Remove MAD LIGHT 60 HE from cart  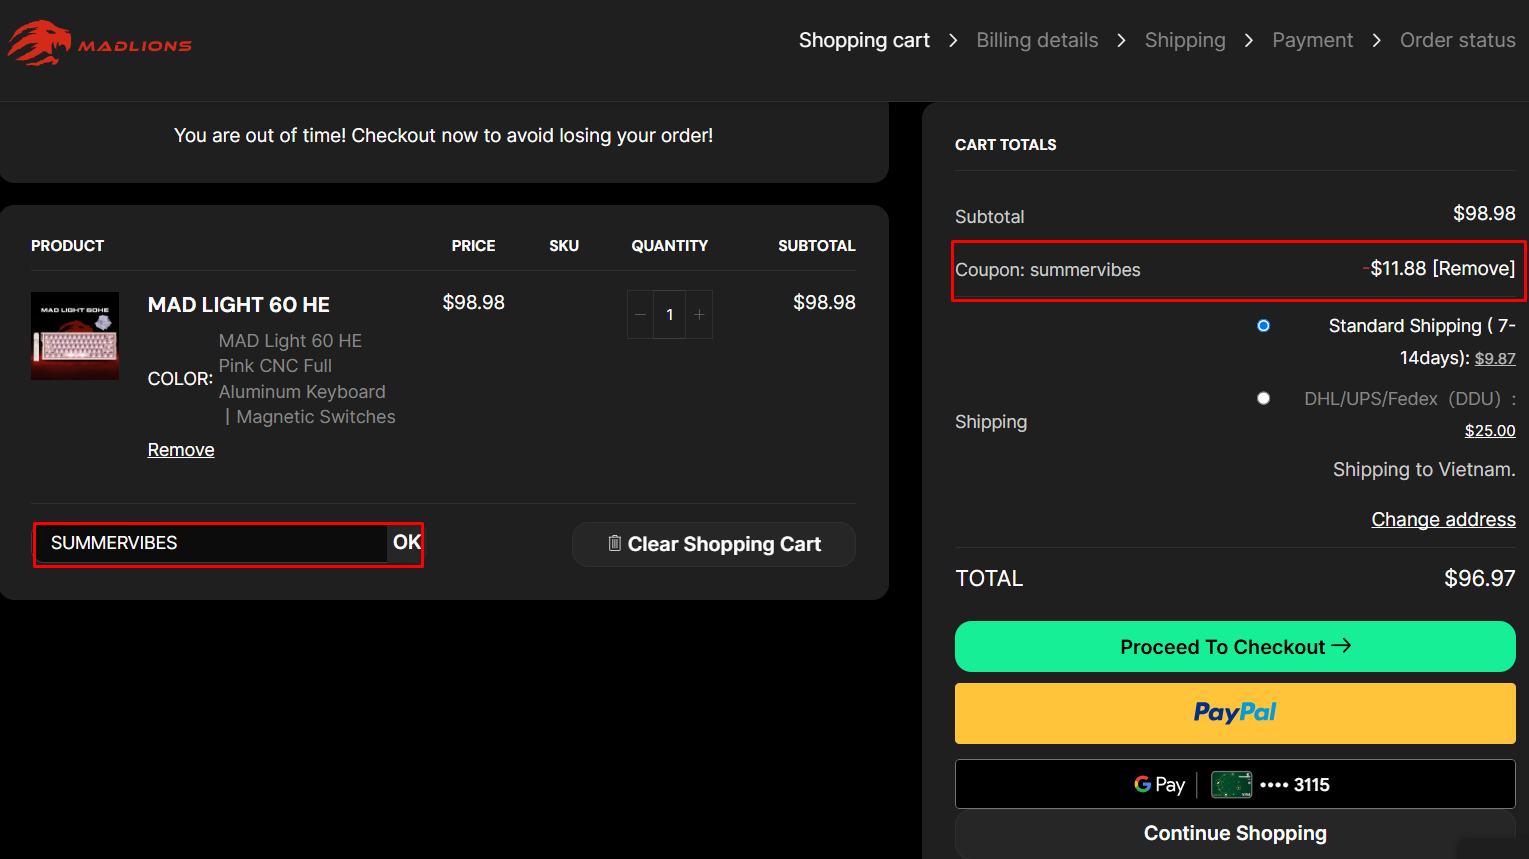pos(181,450)
